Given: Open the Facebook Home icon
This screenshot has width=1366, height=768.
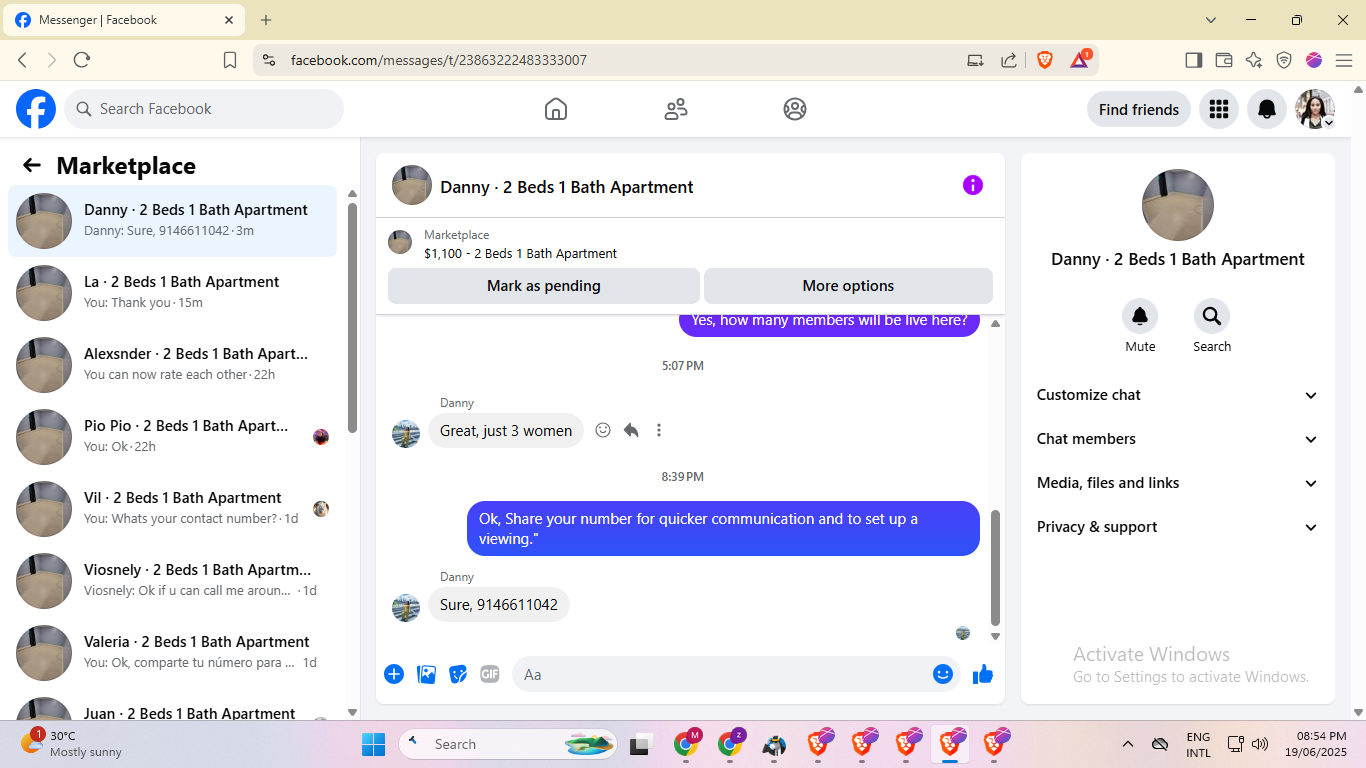Looking at the screenshot, I should click(x=556, y=109).
